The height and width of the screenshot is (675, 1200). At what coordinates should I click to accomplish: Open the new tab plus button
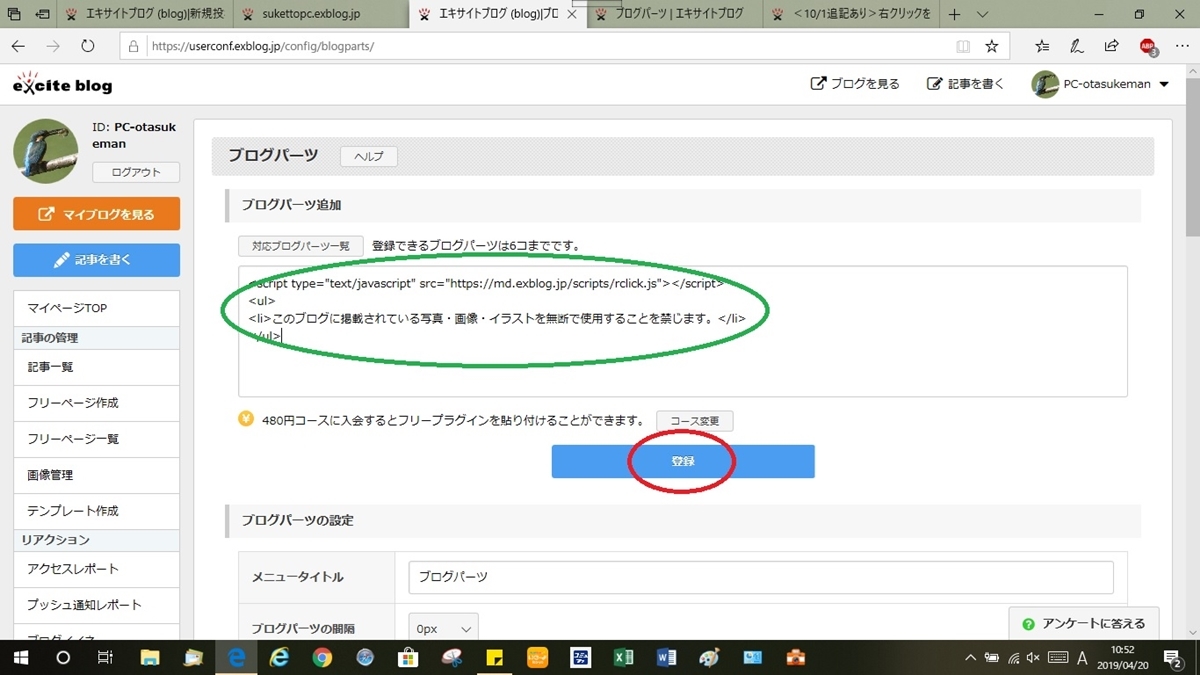pos(955,14)
